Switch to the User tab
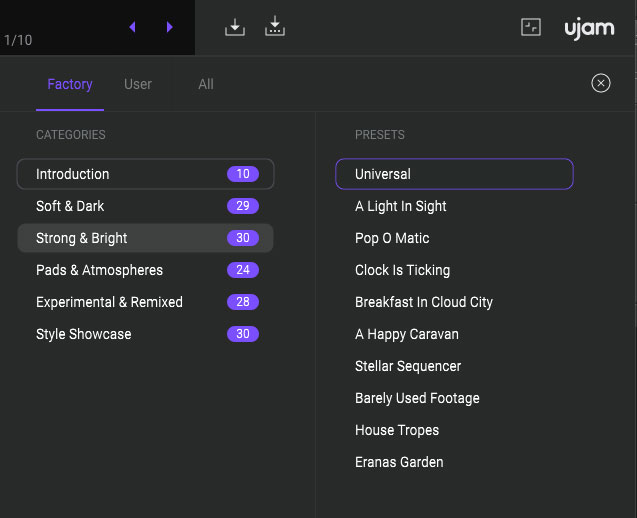This screenshot has width=637, height=518. click(x=138, y=84)
